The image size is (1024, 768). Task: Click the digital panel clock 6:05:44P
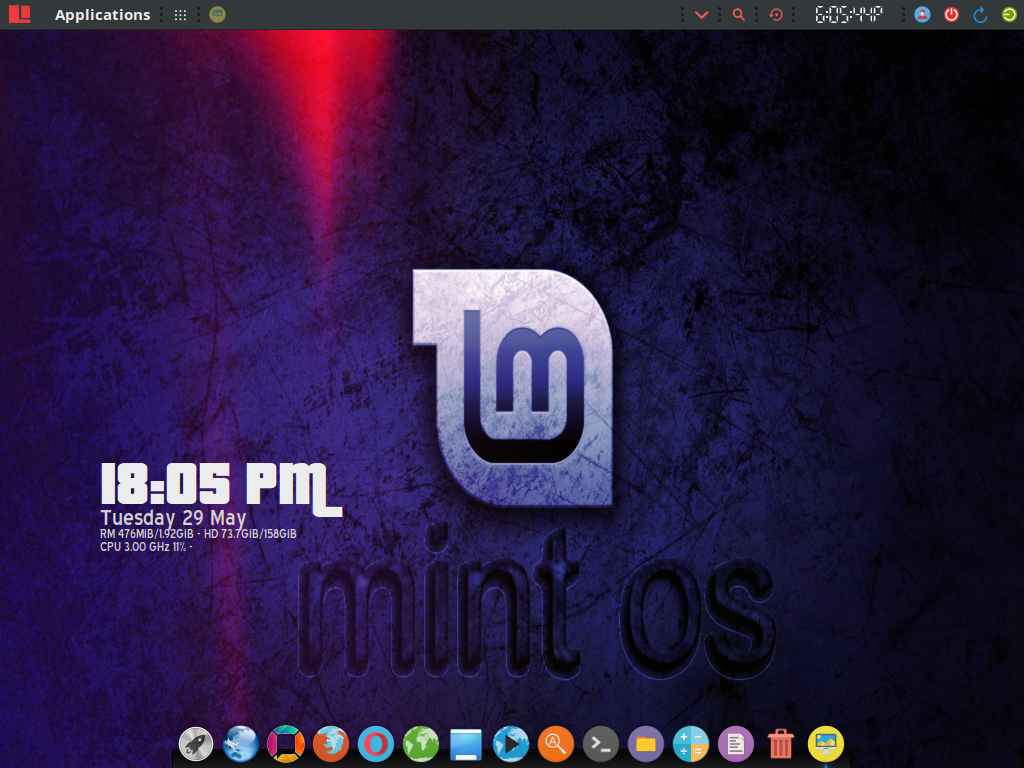[849, 14]
